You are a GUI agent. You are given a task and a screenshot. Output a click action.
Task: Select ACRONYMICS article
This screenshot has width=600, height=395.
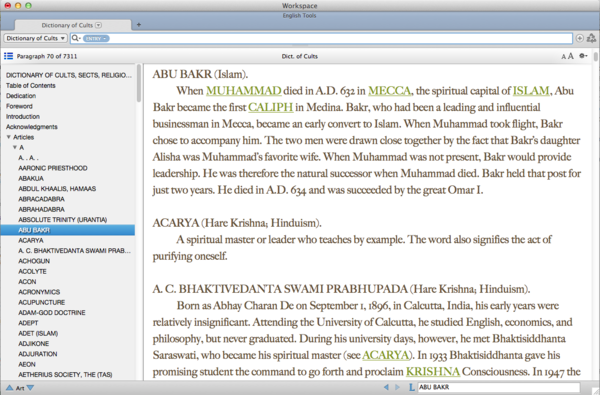tap(39, 292)
